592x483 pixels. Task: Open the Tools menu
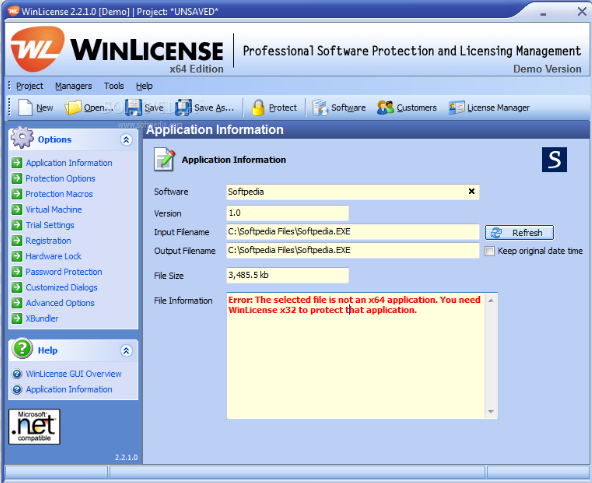coord(114,86)
